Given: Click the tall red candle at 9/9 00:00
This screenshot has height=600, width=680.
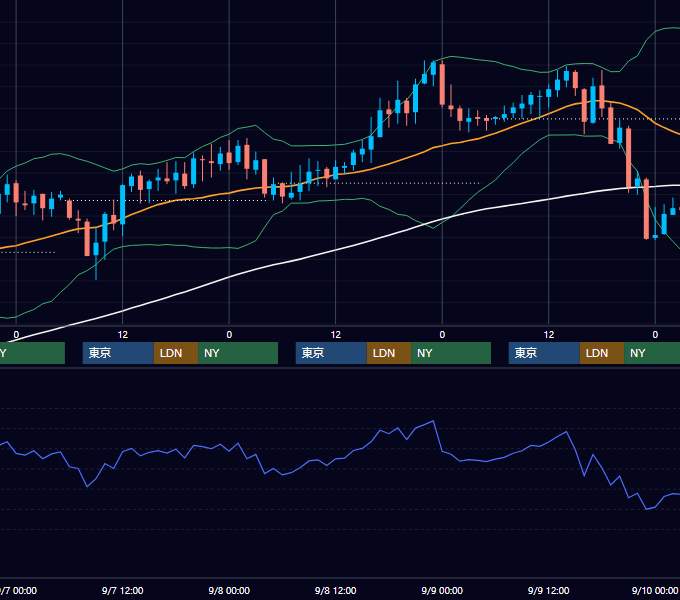Looking at the screenshot, I should (442, 85).
